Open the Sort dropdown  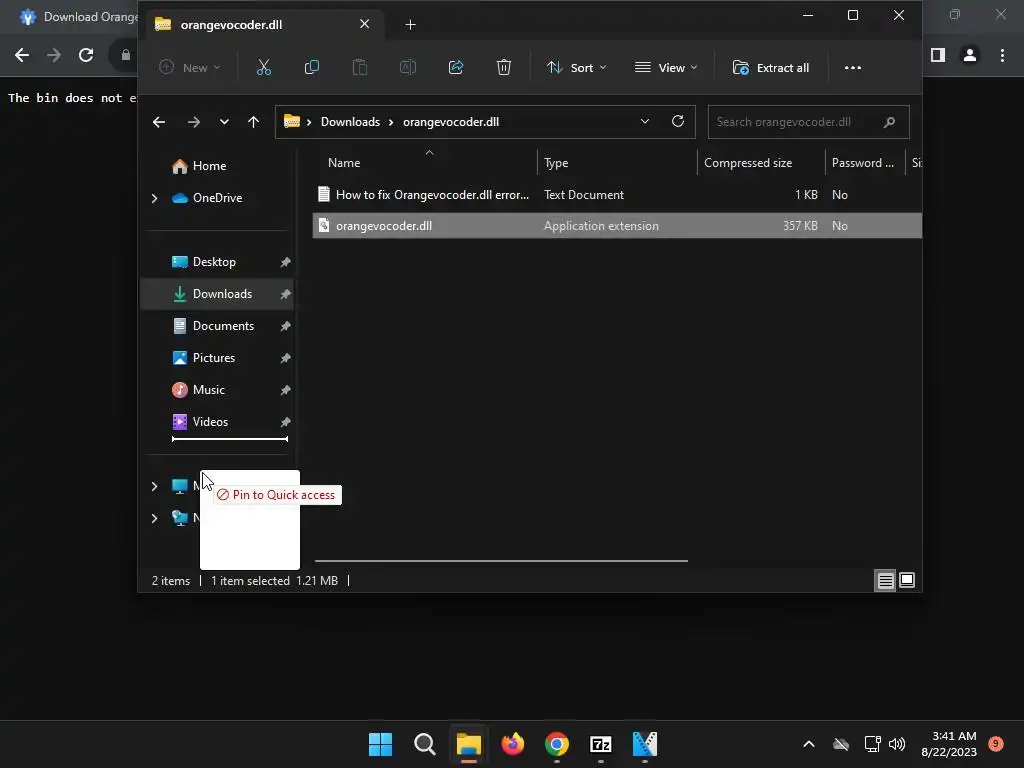click(577, 67)
